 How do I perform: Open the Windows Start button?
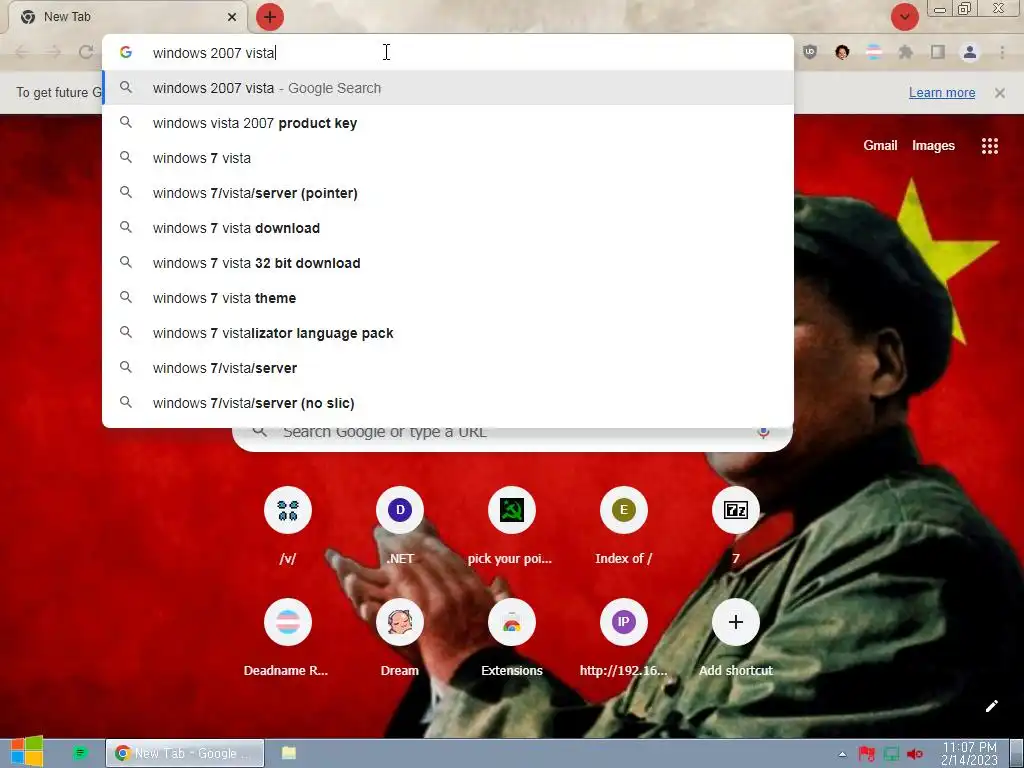(x=27, y=752)
